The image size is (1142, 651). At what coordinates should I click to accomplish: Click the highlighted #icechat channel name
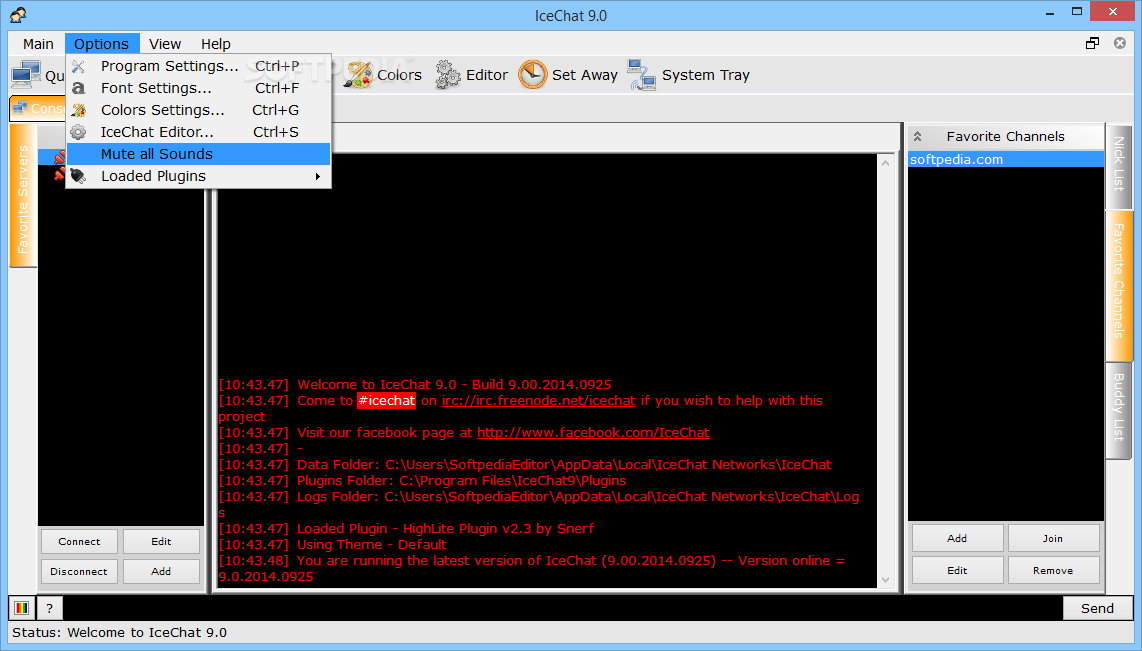tap(386, 401)
